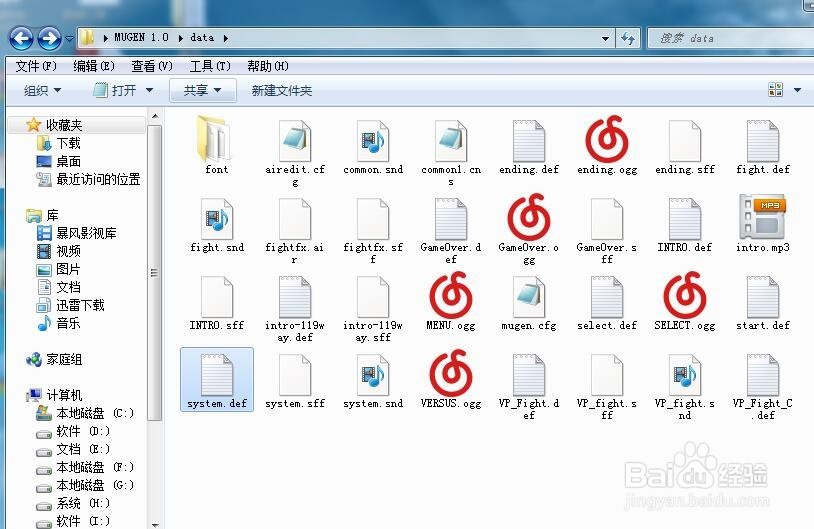The image size is (814, 529).
Task: Open the 组织 dropdown
Action: coord(43,90)
